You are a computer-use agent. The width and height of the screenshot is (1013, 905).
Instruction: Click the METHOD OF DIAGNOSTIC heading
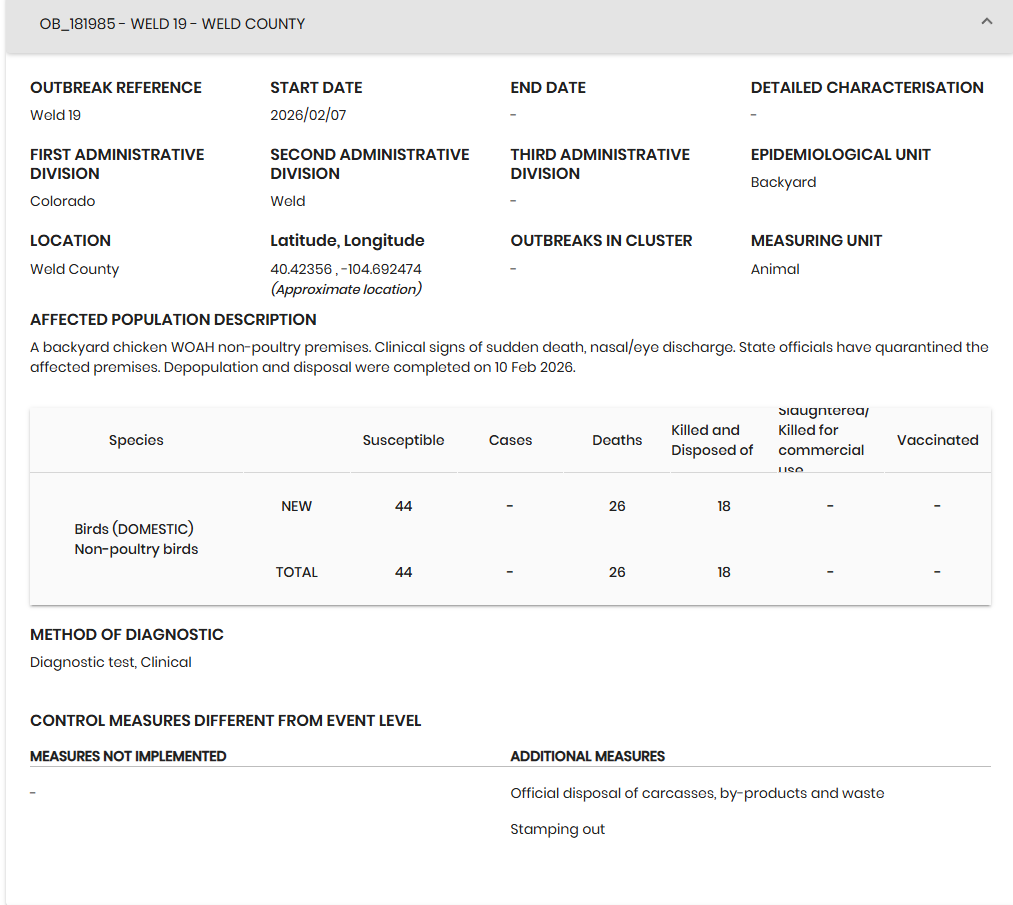pos(127,634)
